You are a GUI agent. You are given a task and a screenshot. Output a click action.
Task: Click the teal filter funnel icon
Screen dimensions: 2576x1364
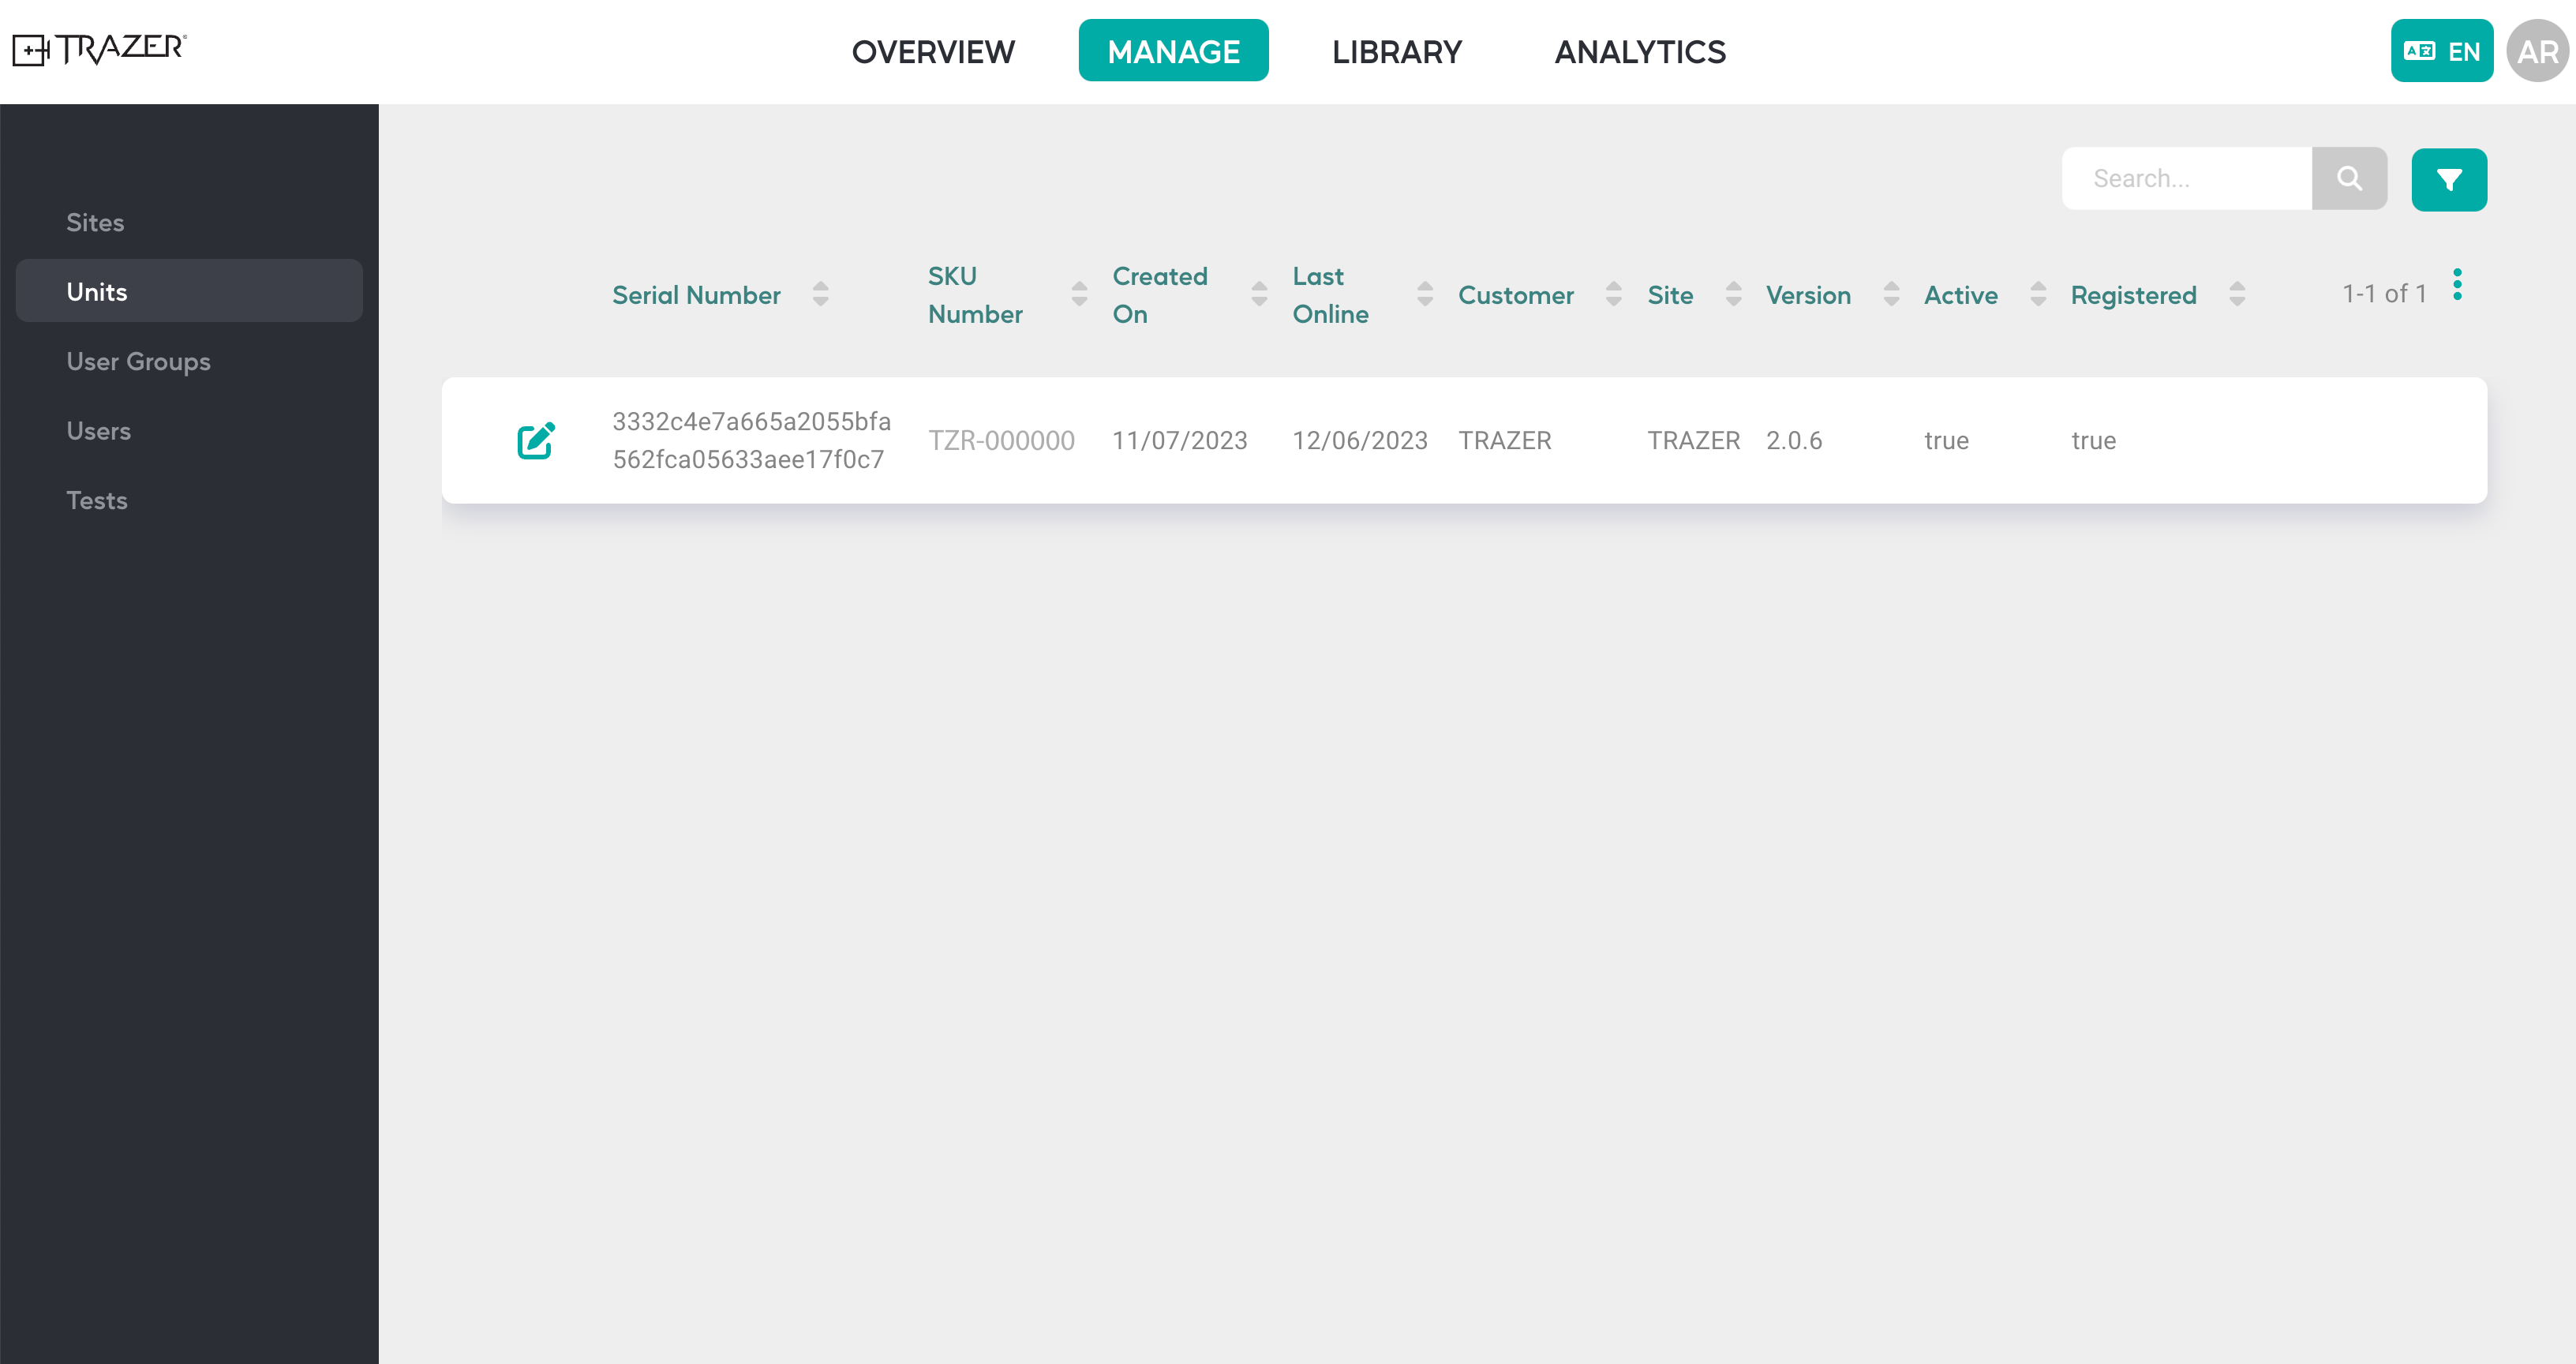pos(2448,179)
